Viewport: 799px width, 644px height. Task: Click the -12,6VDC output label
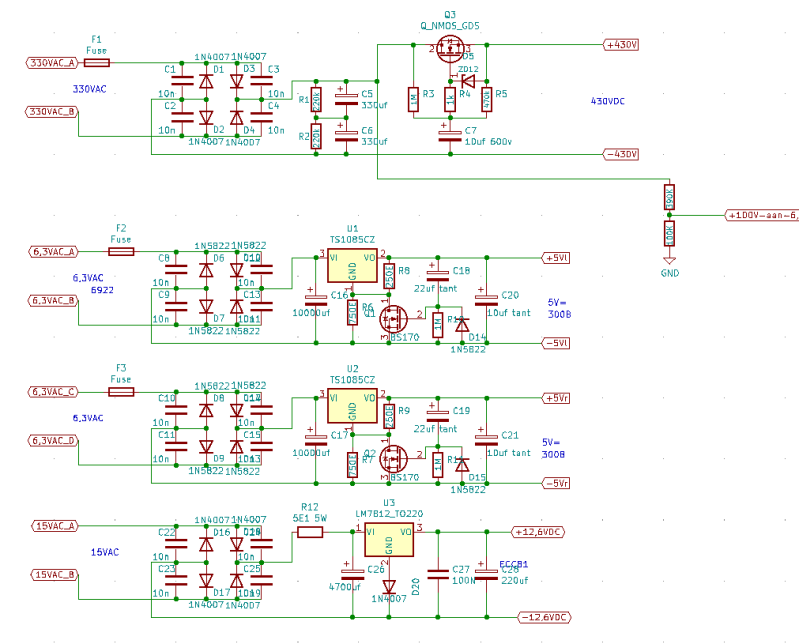point(544,618)
